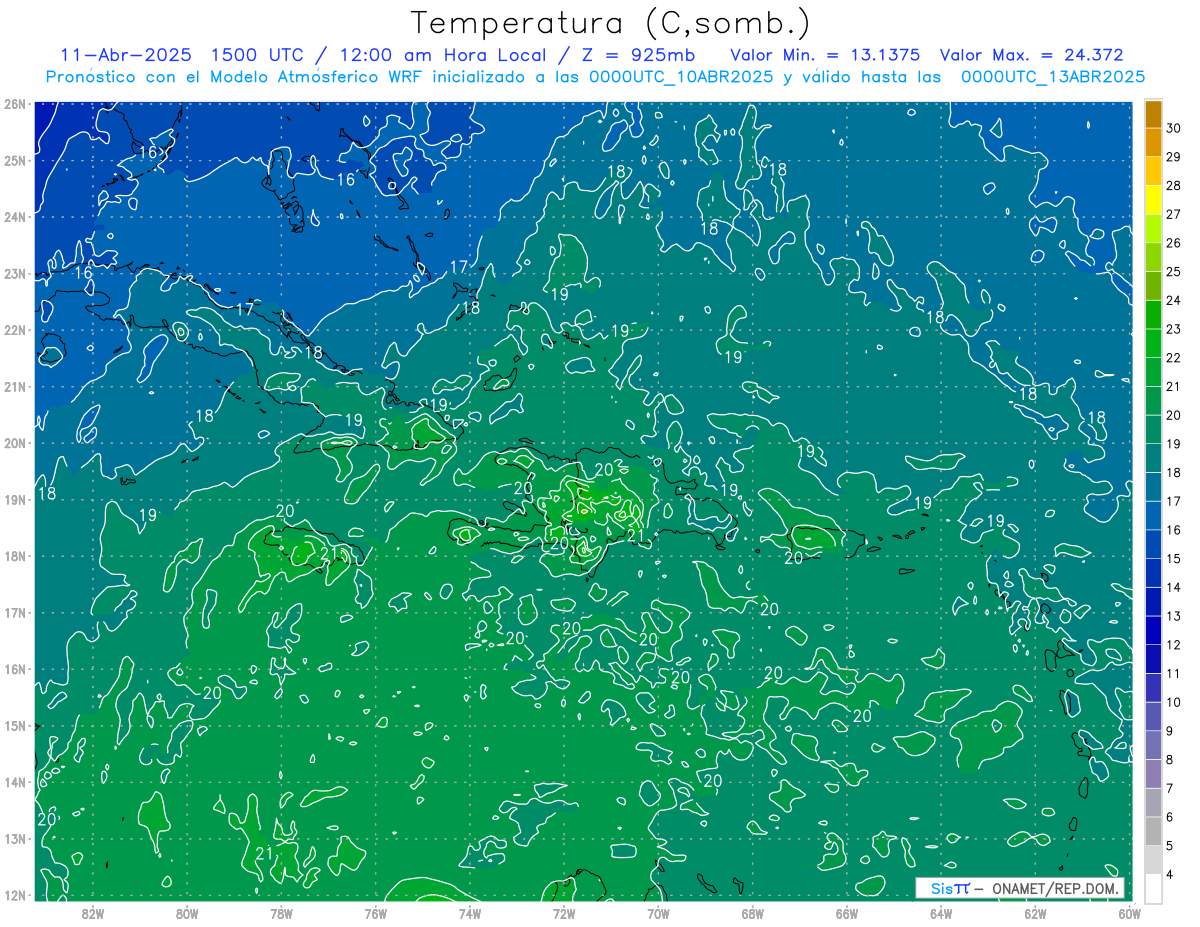Click the 14N latitude label
Screen dimensions: 1200x927
point(14,782)
